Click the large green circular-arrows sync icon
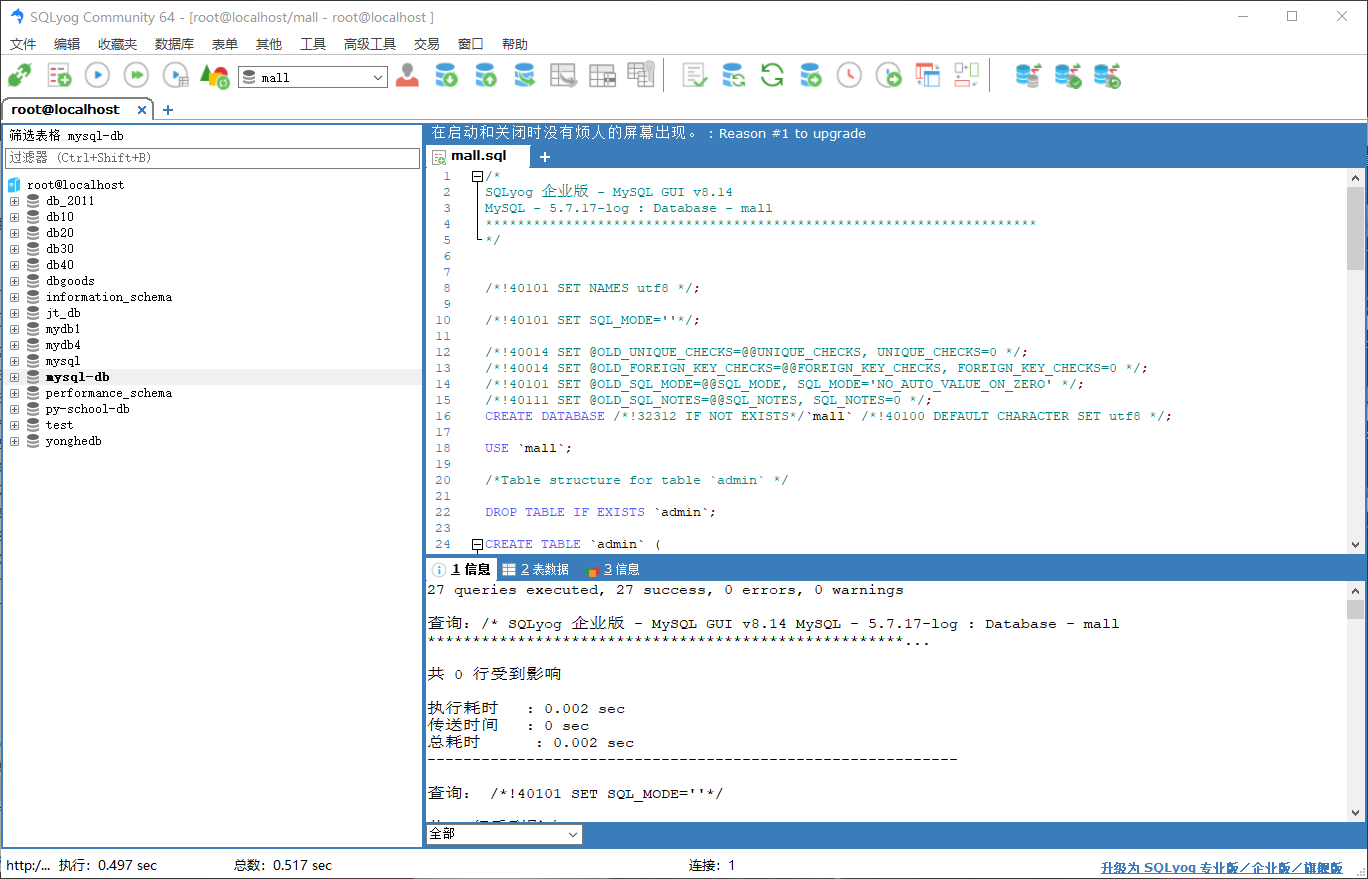Viewport: 1368px width, 879px height. [772, 75]
